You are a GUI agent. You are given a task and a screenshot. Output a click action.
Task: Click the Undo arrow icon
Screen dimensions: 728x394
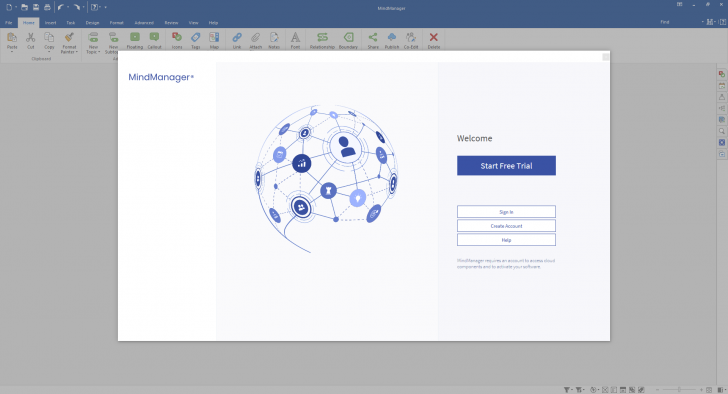(61, 7)
